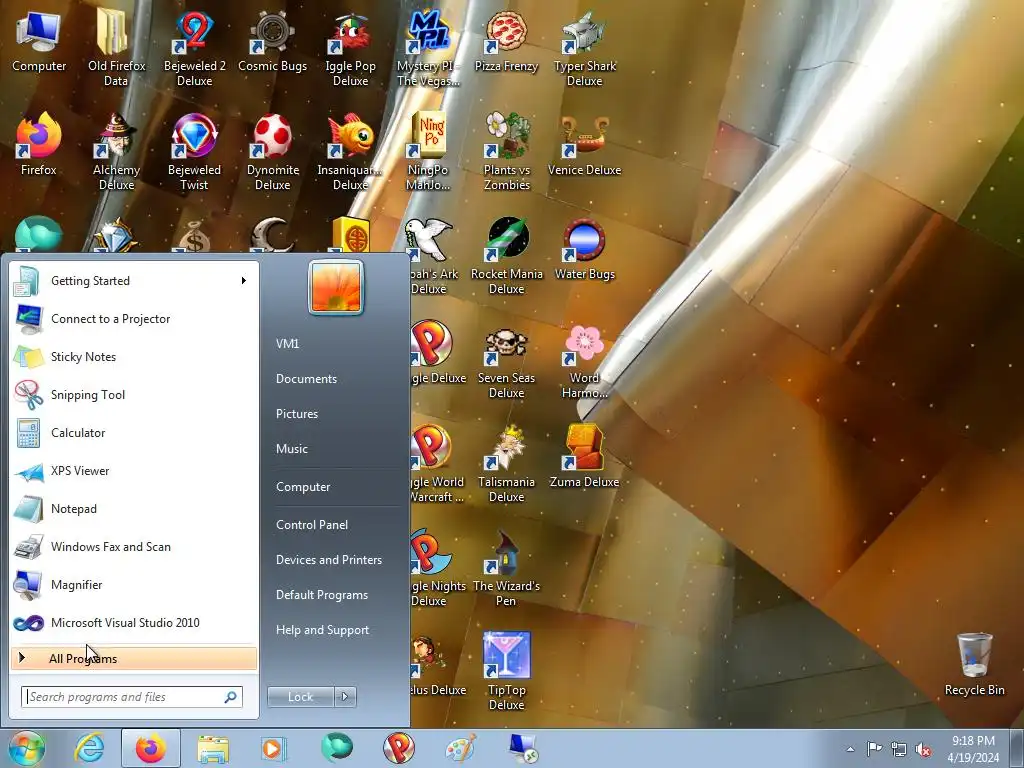Open Computer from Start menu right pane
Screen dimensions: 1024x768
pyautogui.click(x=303, y=487)
